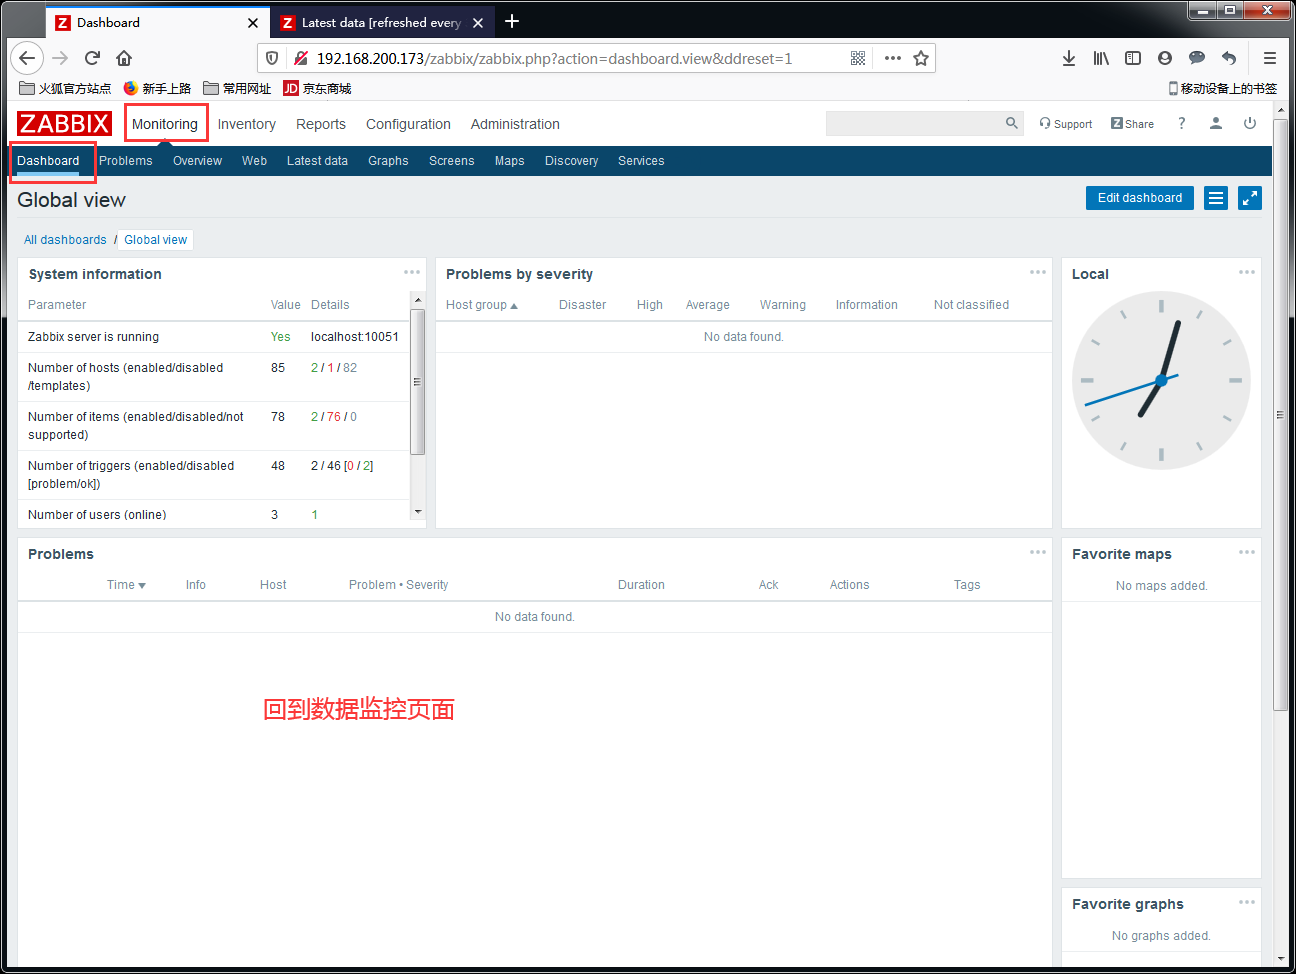Click the Zabbix search input field
Viewport: 1296px width, 974px height.
pos(914,123)
